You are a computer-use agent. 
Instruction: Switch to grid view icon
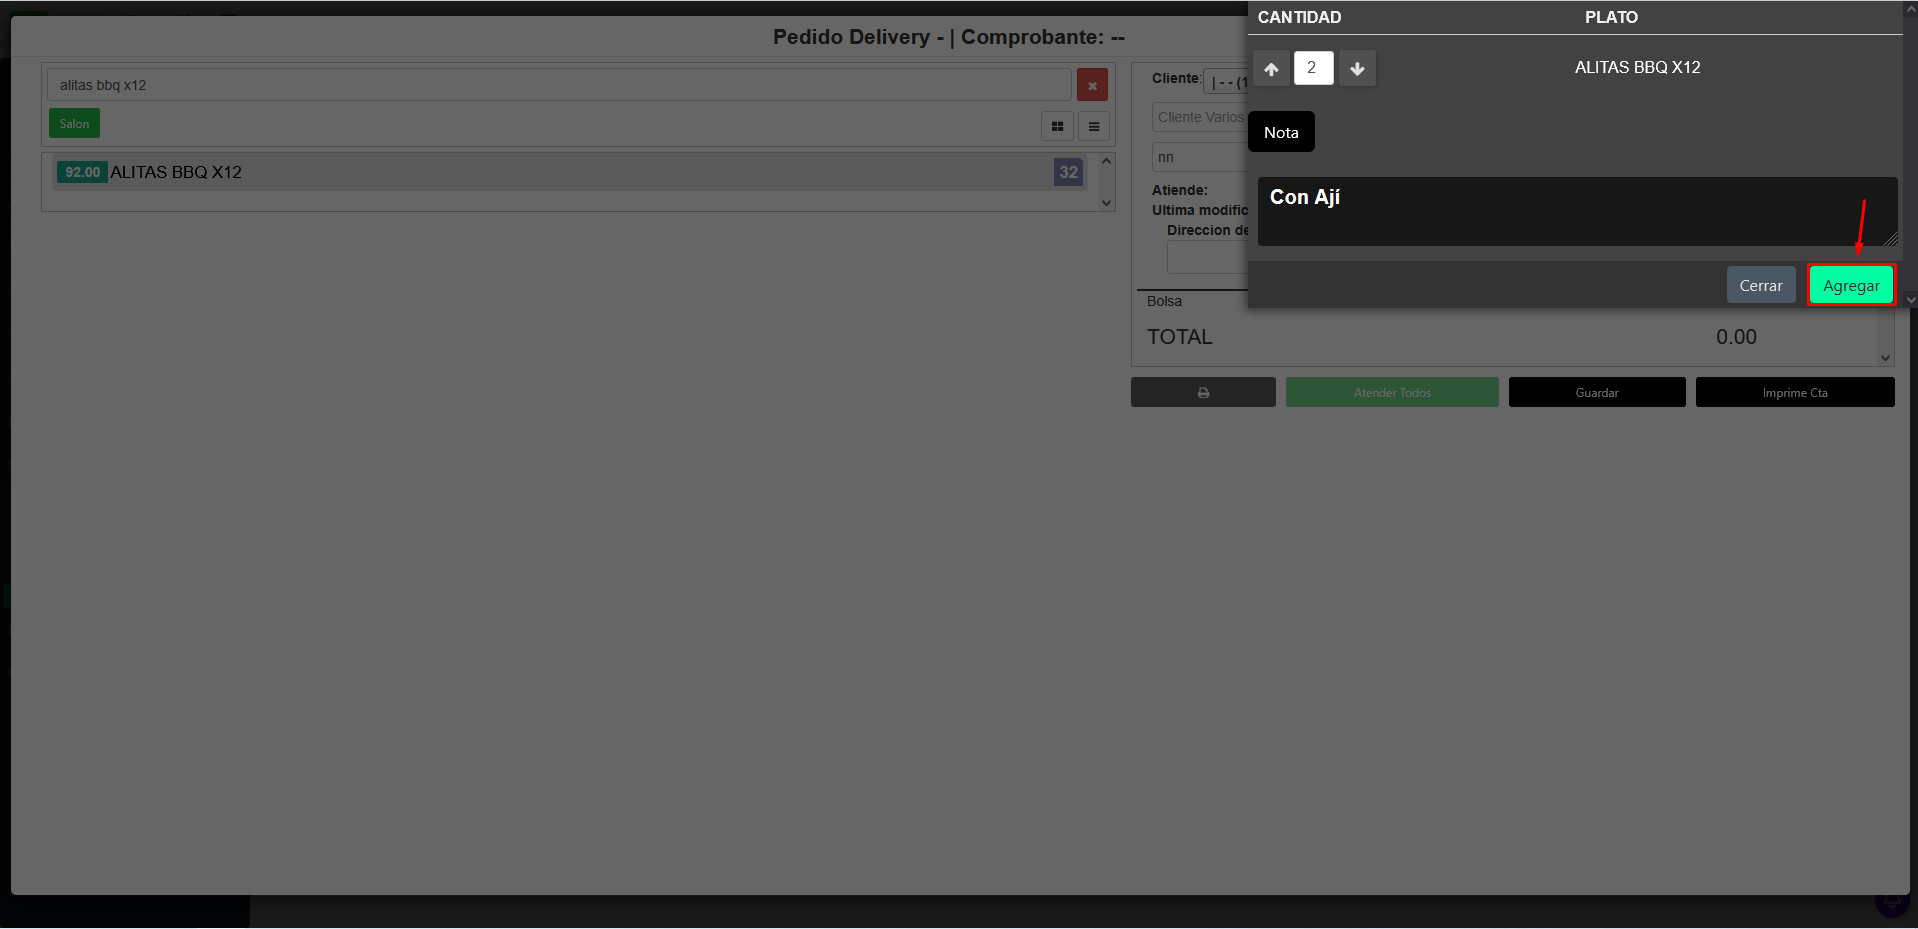(1057, 126)
